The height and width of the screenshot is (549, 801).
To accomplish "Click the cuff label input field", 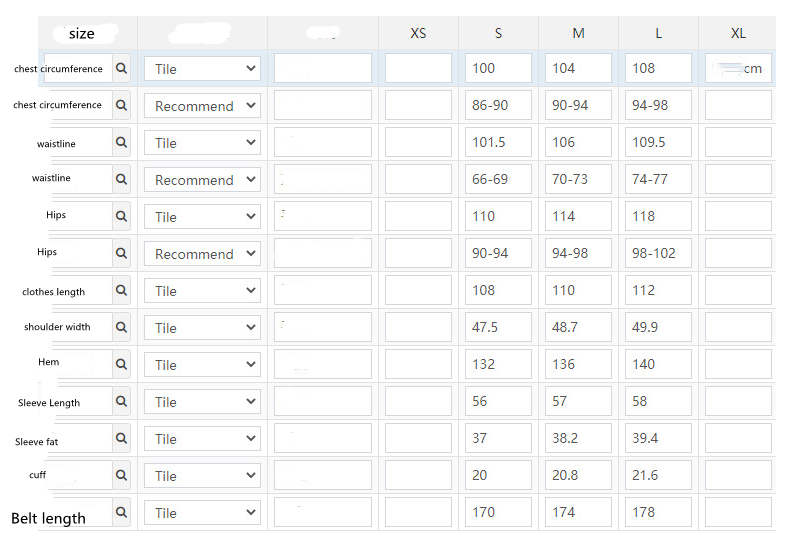I will (78, 476).
